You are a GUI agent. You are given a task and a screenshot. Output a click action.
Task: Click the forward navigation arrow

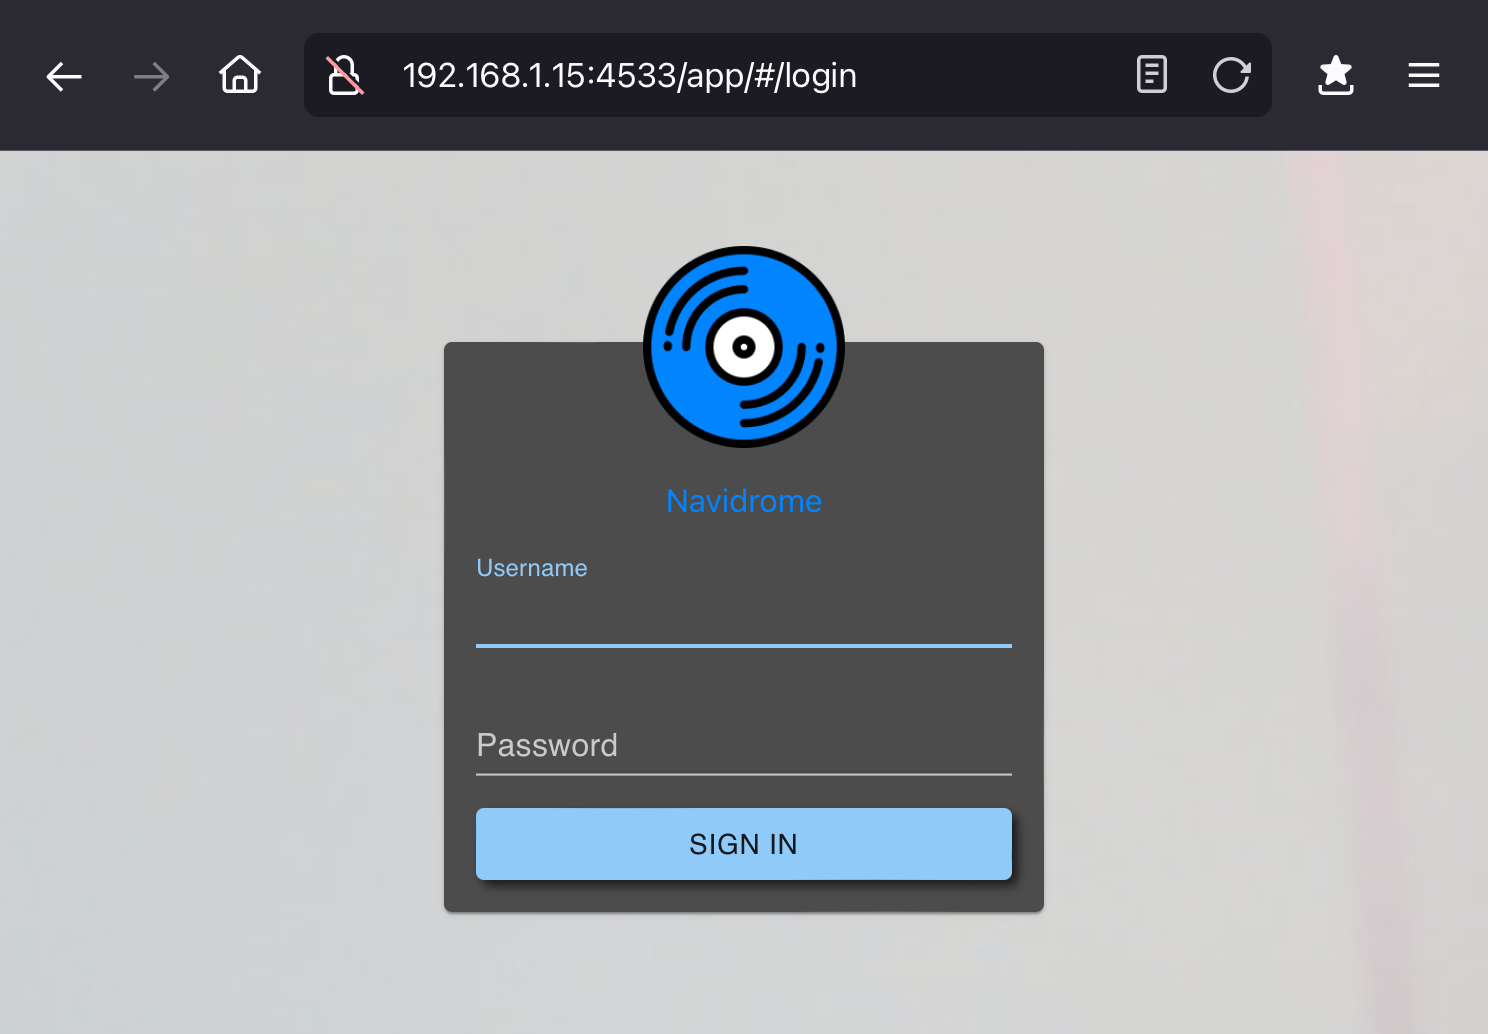(x=151, y=76)
